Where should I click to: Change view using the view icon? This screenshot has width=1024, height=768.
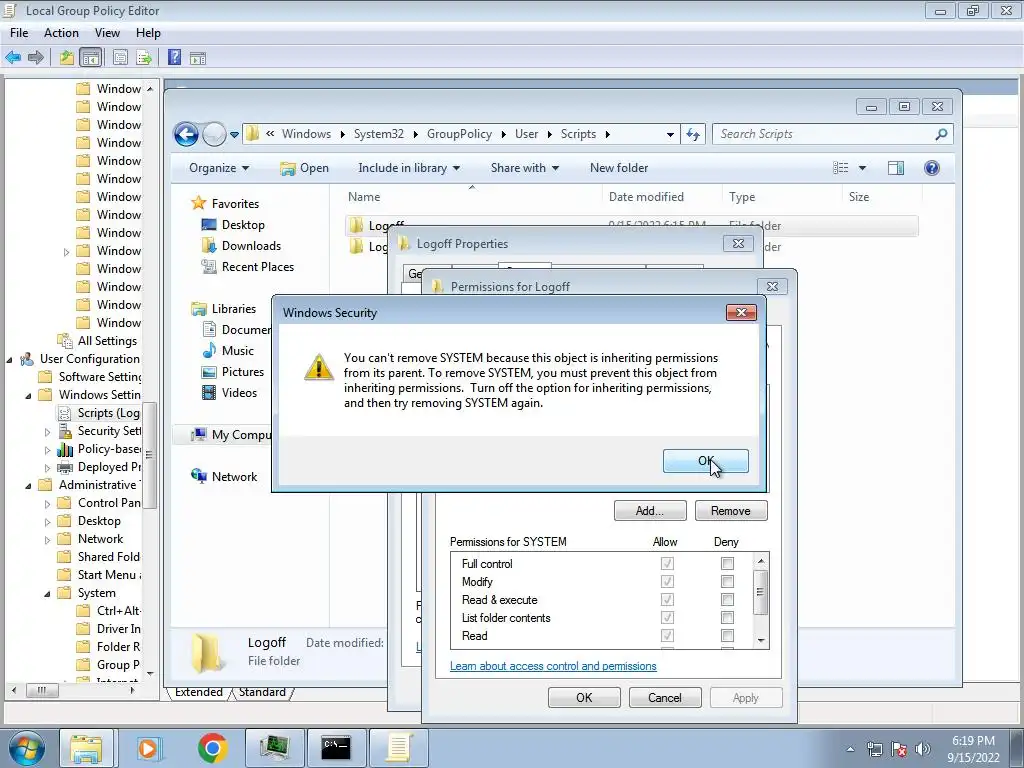coord(840,168)
